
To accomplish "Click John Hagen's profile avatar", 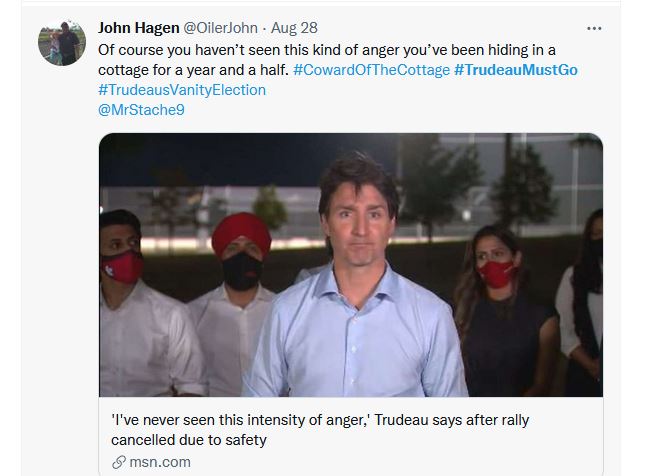I will point(62,42).
